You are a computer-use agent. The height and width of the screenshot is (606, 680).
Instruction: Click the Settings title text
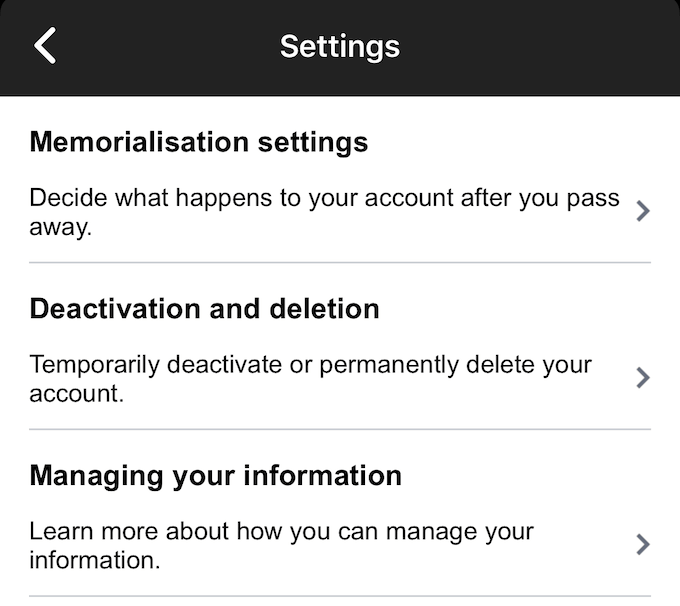click(340, 46)
